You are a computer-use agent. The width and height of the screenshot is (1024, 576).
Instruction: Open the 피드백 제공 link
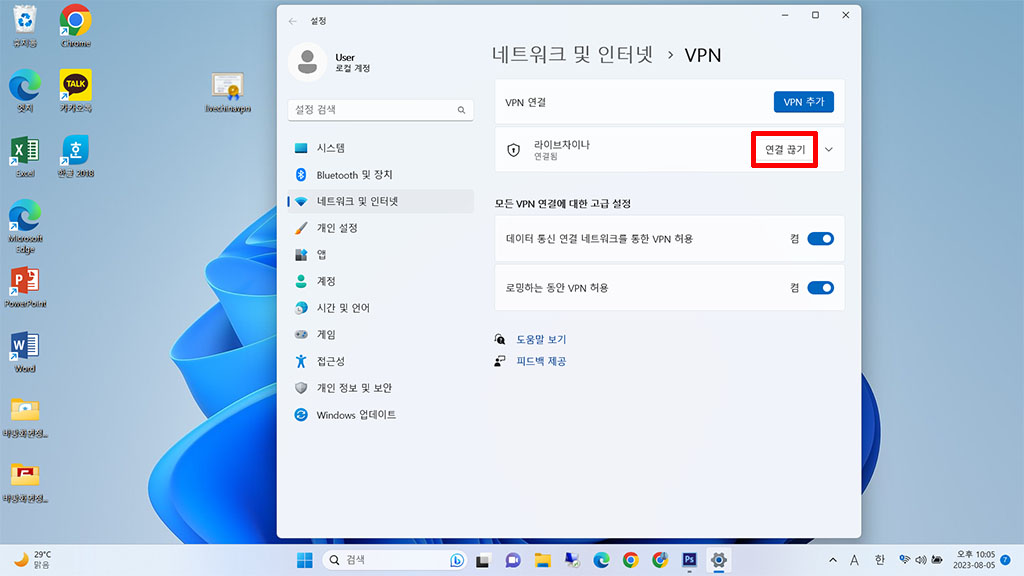tap(541, 361)
